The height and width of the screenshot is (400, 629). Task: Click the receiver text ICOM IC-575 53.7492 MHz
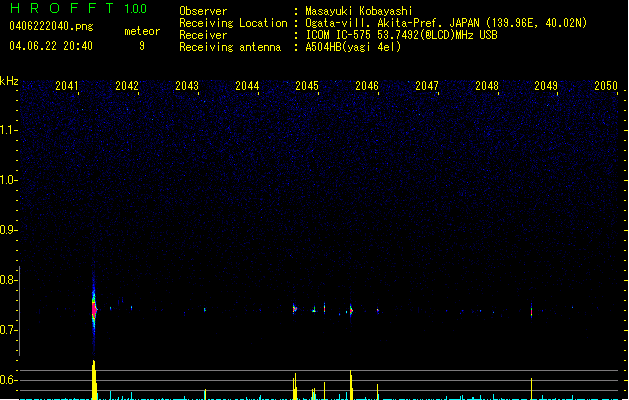402,35
